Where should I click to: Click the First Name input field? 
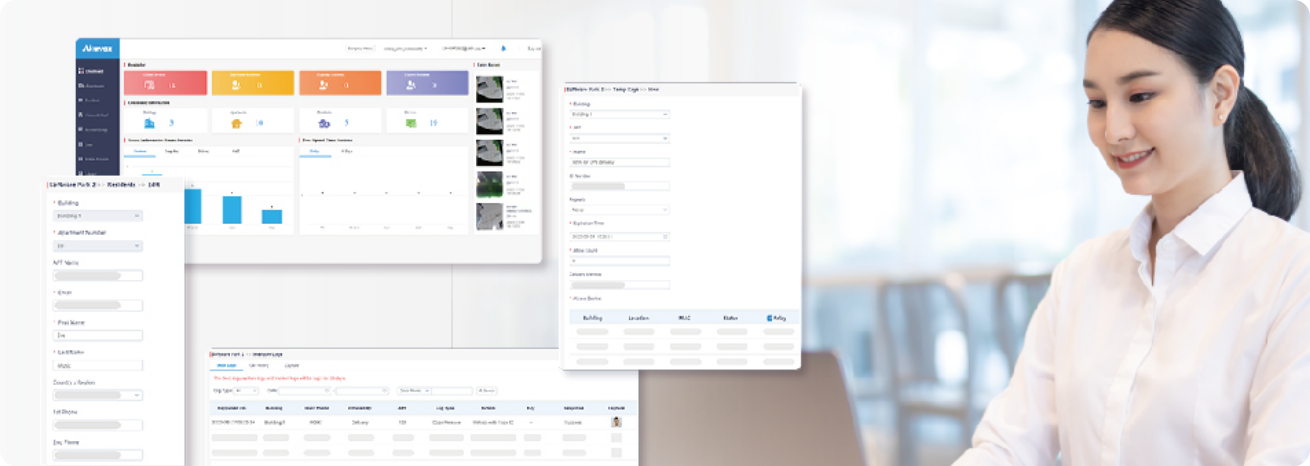(97, 336)
